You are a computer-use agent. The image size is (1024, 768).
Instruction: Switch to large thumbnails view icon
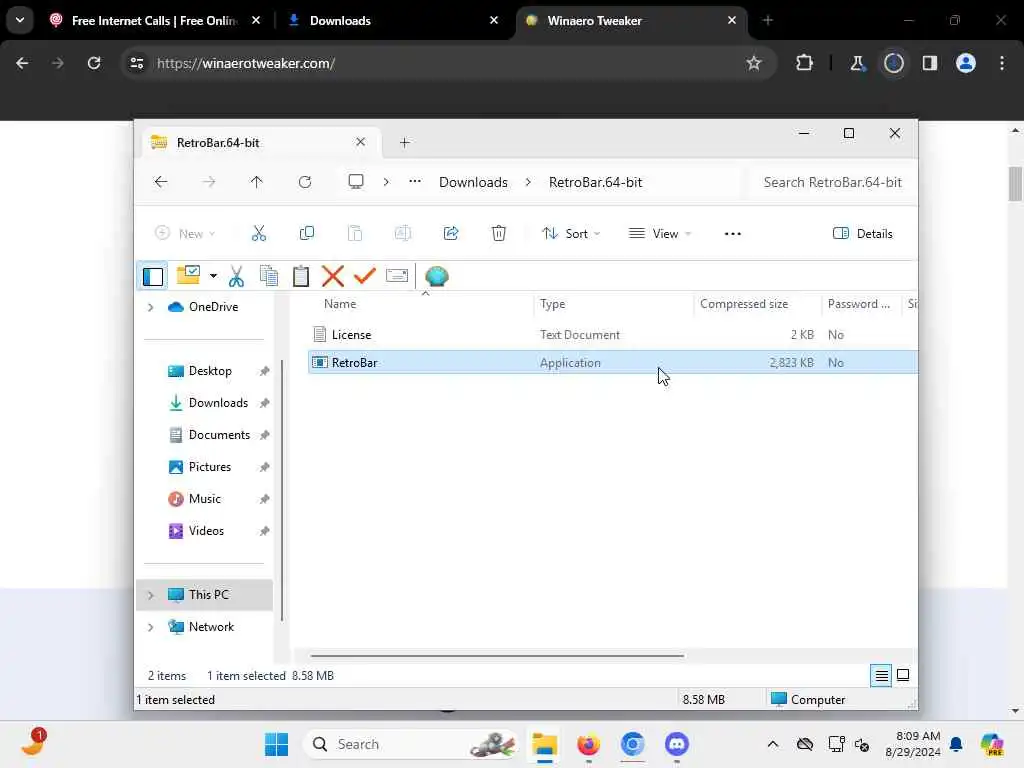(903, 675)
